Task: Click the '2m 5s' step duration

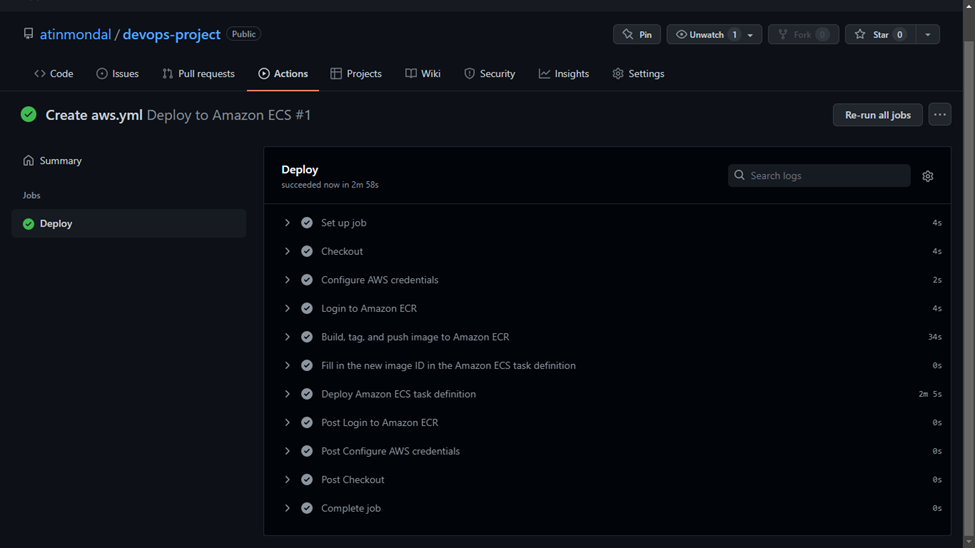Action: click(x=930, y=394)
